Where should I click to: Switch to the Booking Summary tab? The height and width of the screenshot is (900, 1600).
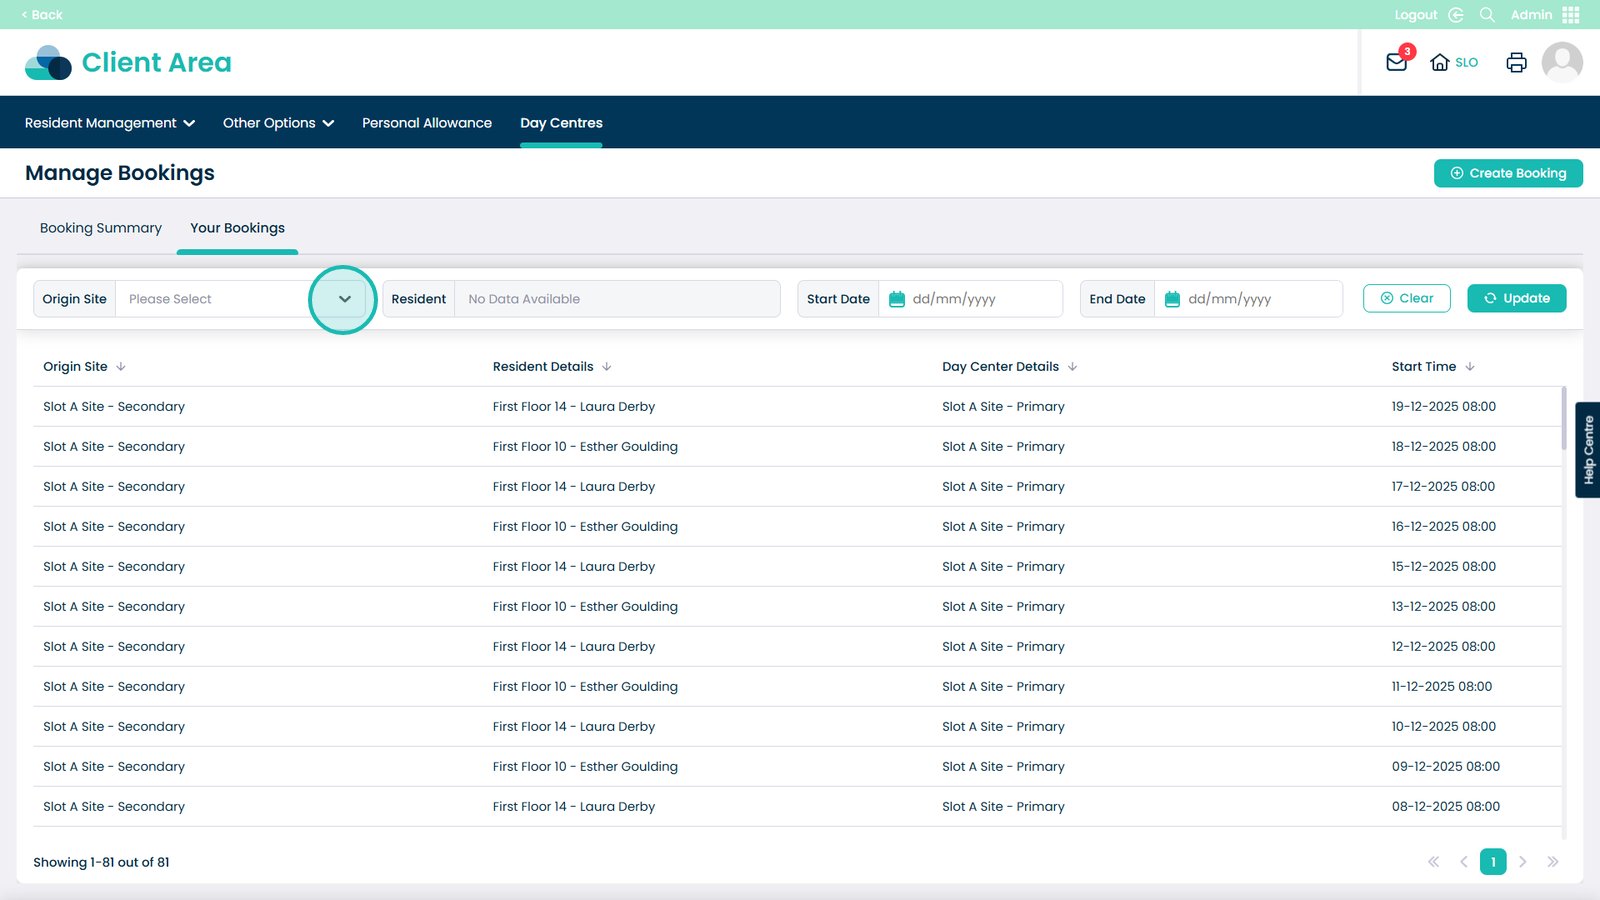(101, 228)
